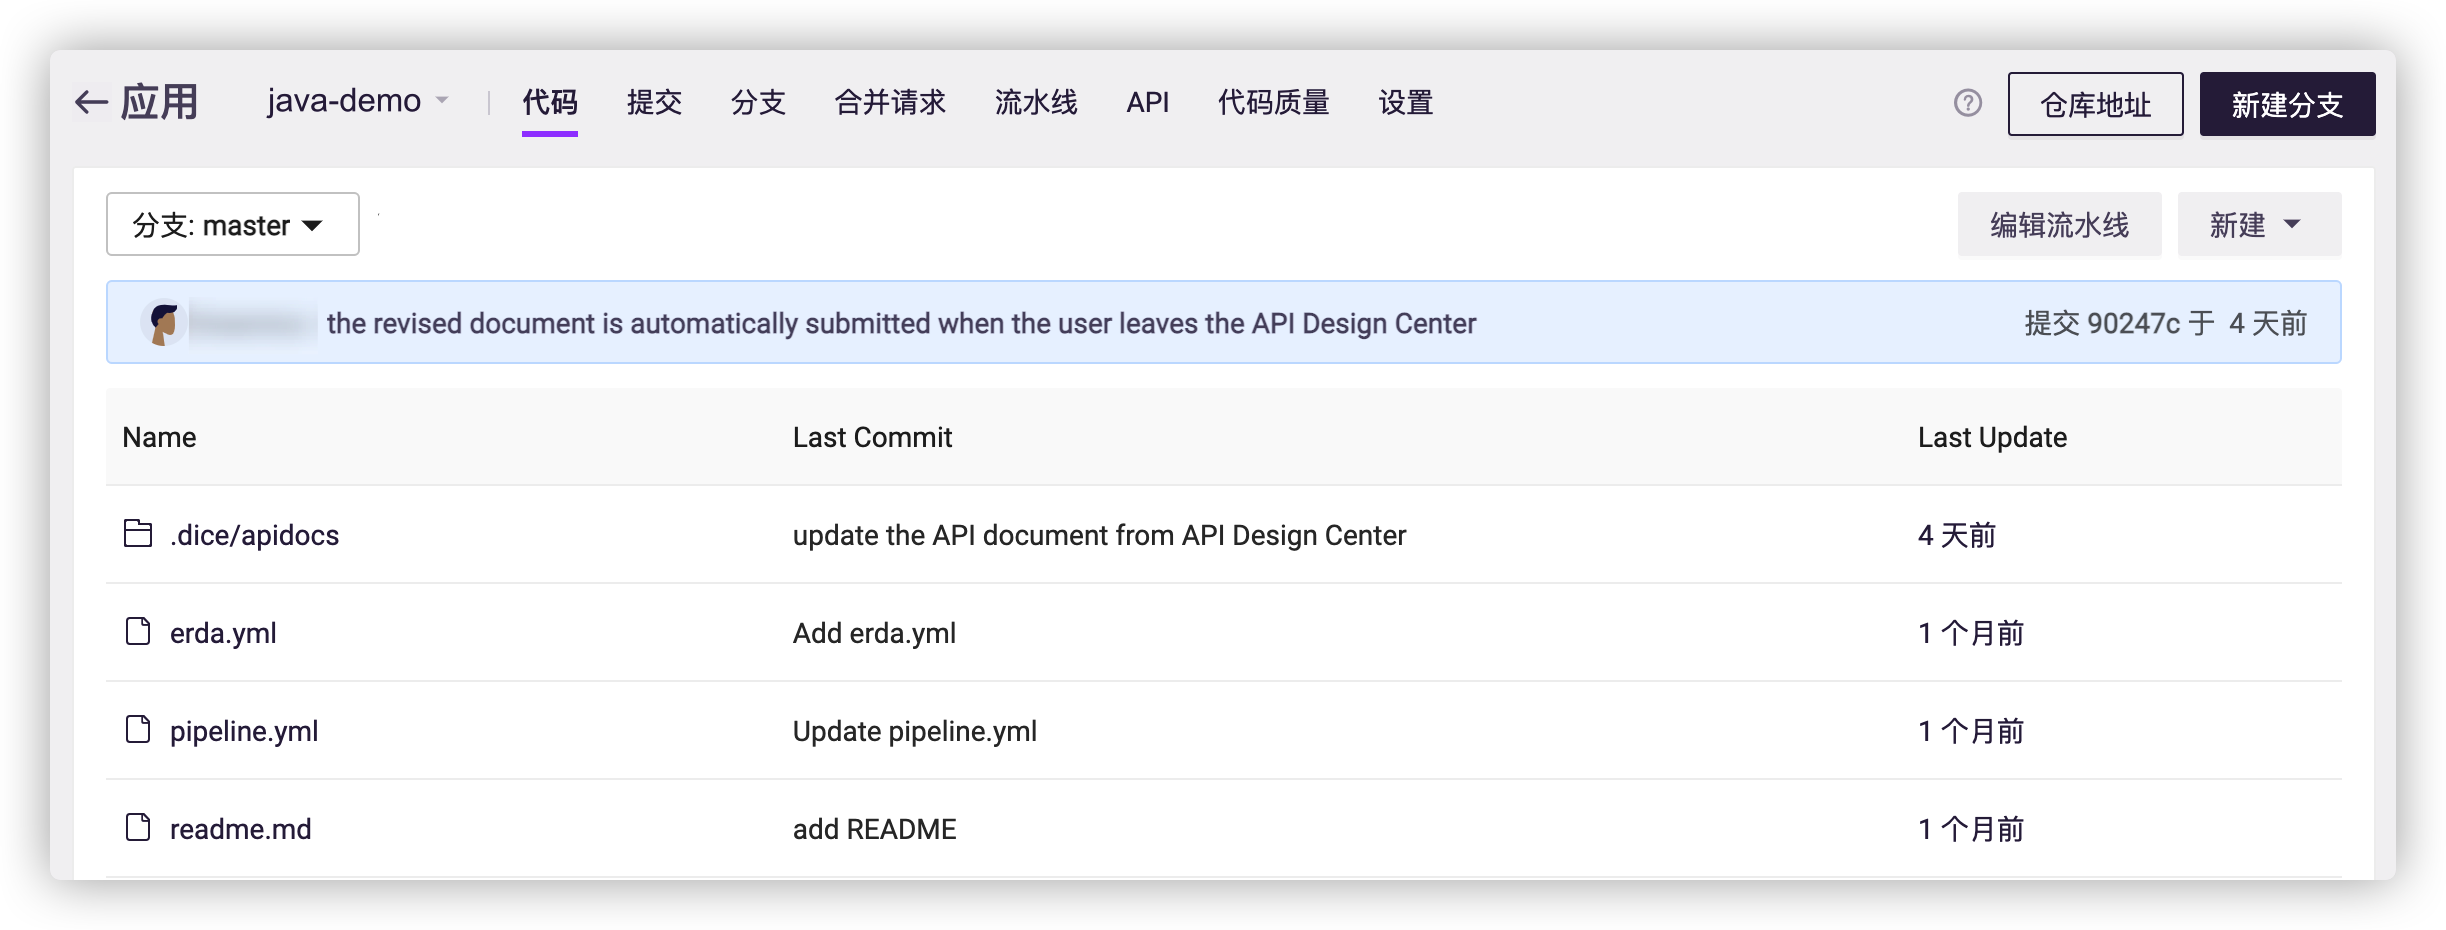This screenshot has width=2446, height=930.
Task: Expand the 新建 dropdown menu
Action: pyautogui.click(x=2258, y=225)
